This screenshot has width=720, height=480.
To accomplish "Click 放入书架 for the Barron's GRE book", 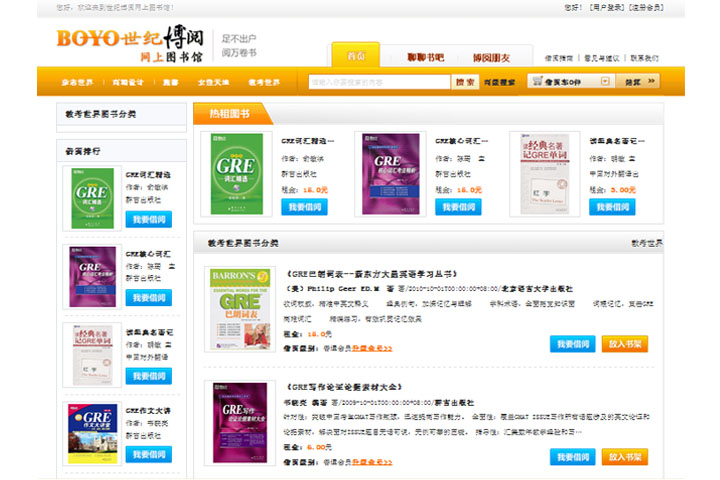I will pyautogui.click(x=625, y=344).
